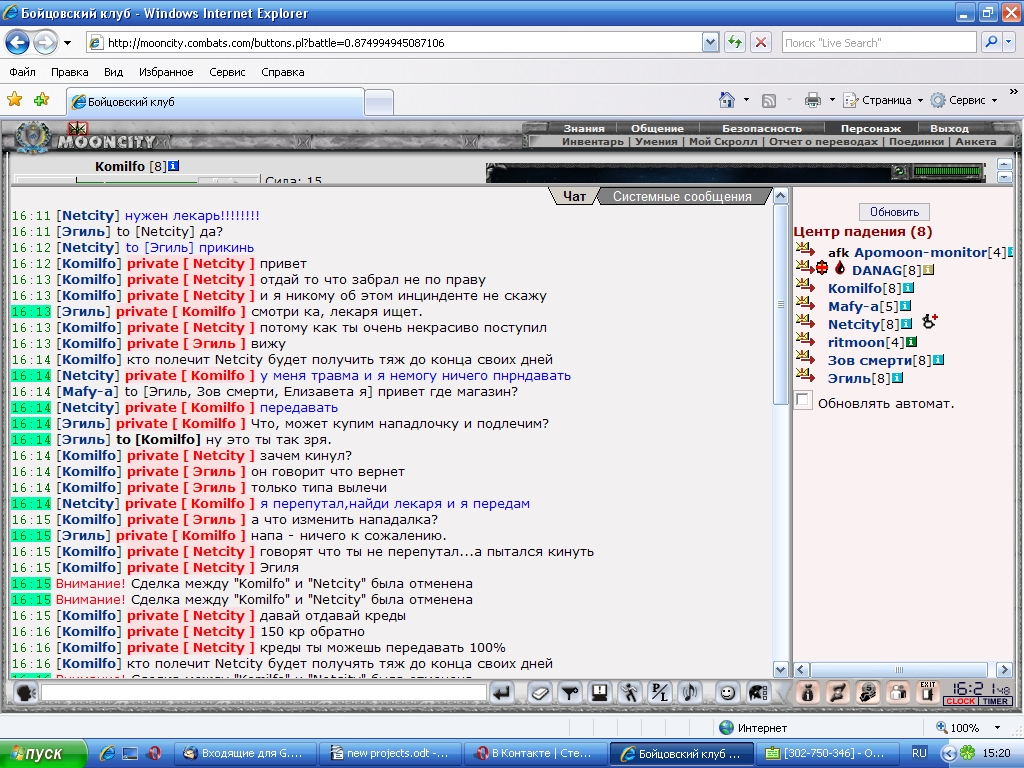Clear the chat with the eraser icon
The height and width of the screenshot is (768, 1024).
coord(539,692)
